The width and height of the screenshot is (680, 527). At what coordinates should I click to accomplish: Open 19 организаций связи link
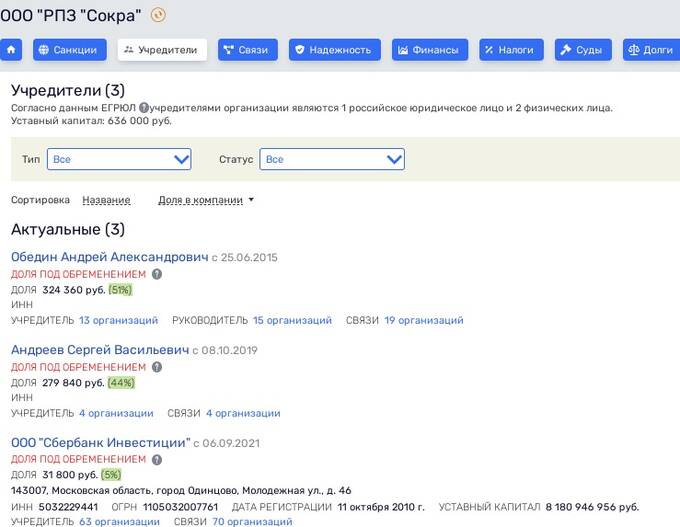coord(424,320)
